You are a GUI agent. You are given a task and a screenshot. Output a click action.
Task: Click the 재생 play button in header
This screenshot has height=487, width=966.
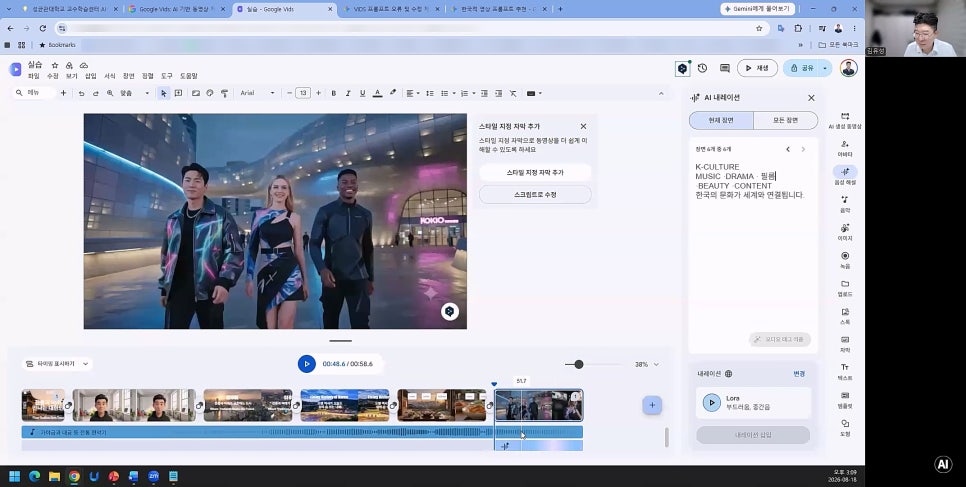click(x=757, y=68)
